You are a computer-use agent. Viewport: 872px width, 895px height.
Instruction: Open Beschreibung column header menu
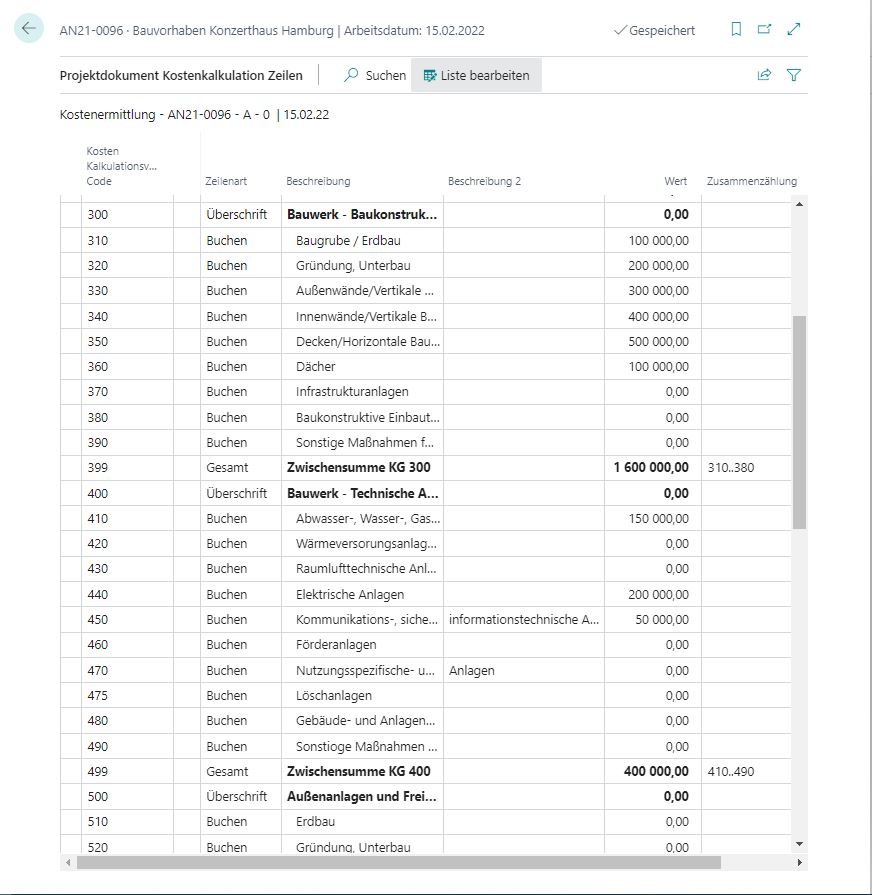pos(318,182)
